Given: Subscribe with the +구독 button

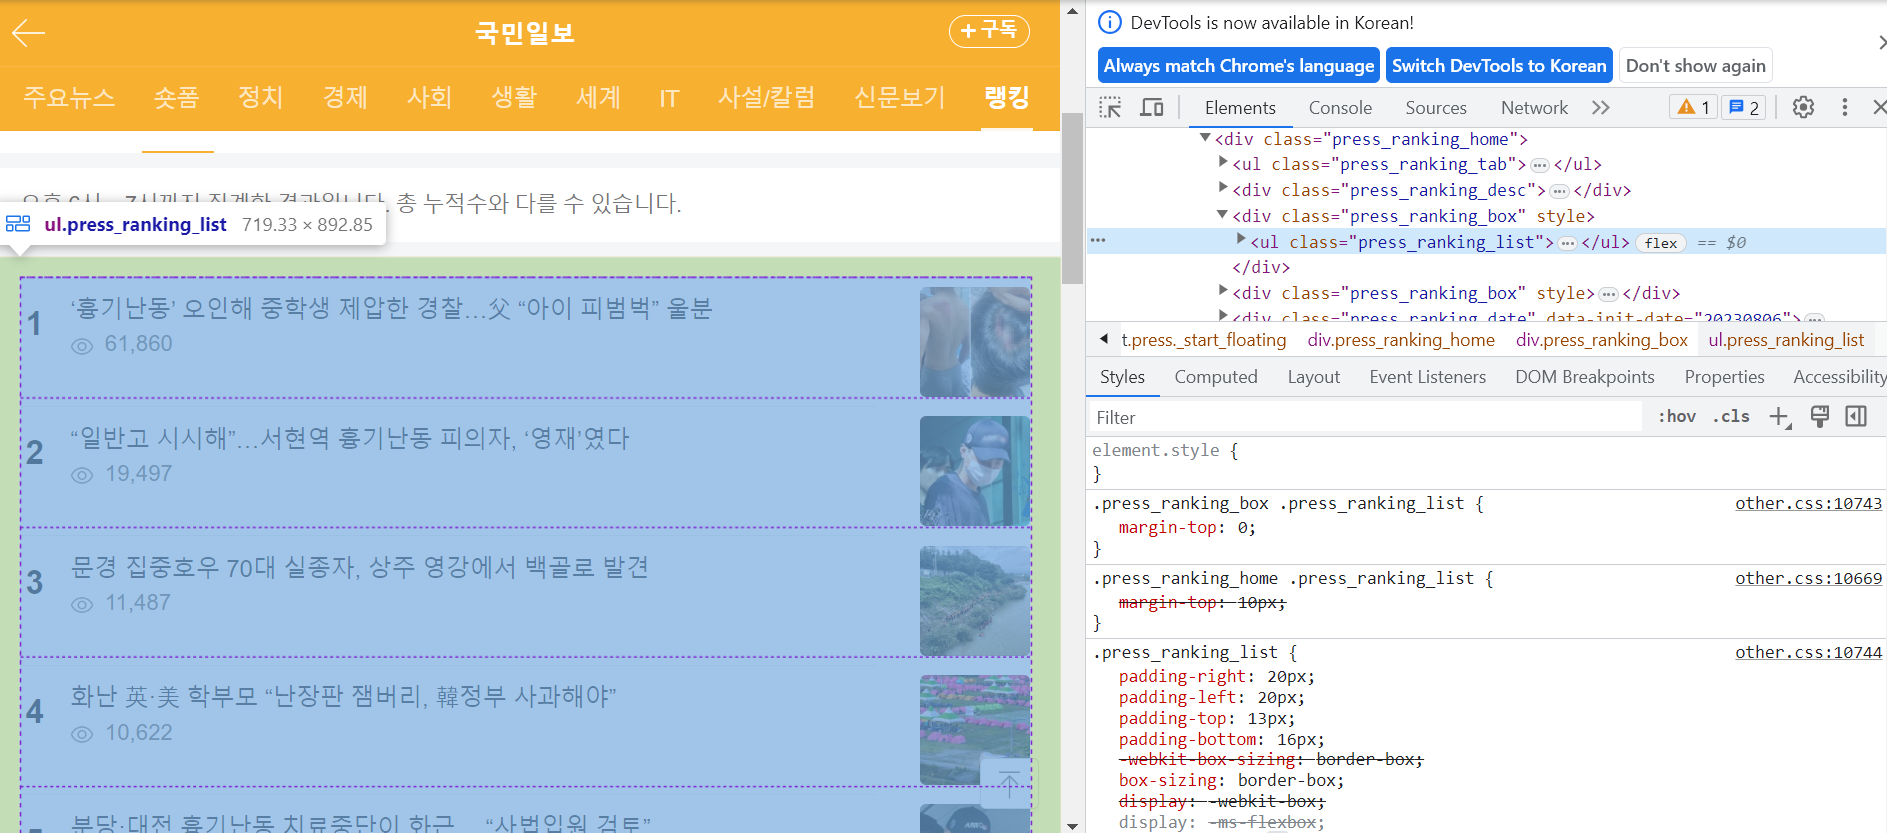Looking at the screenshot, I should [x=989, y=31].
